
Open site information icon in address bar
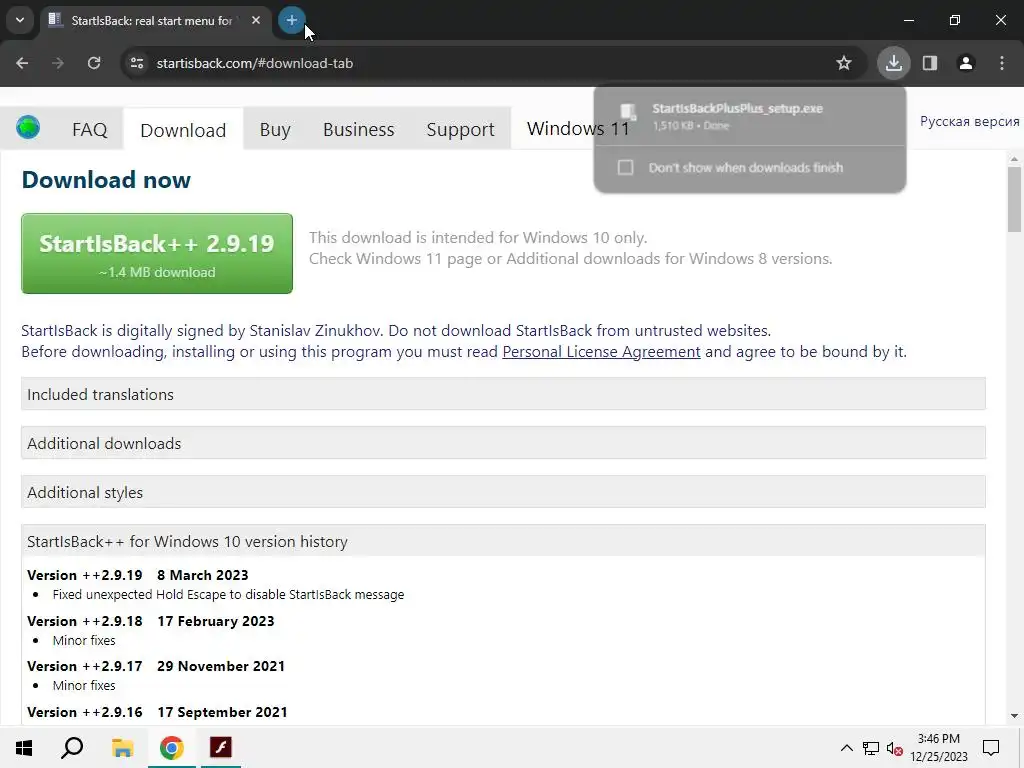coord(137,63)
